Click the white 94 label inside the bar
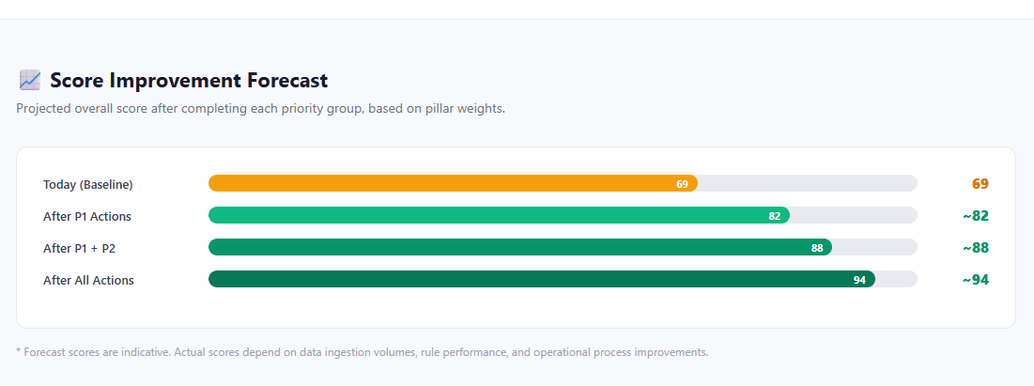Viewport: 1034px width, 386px height. coord(859,280)
